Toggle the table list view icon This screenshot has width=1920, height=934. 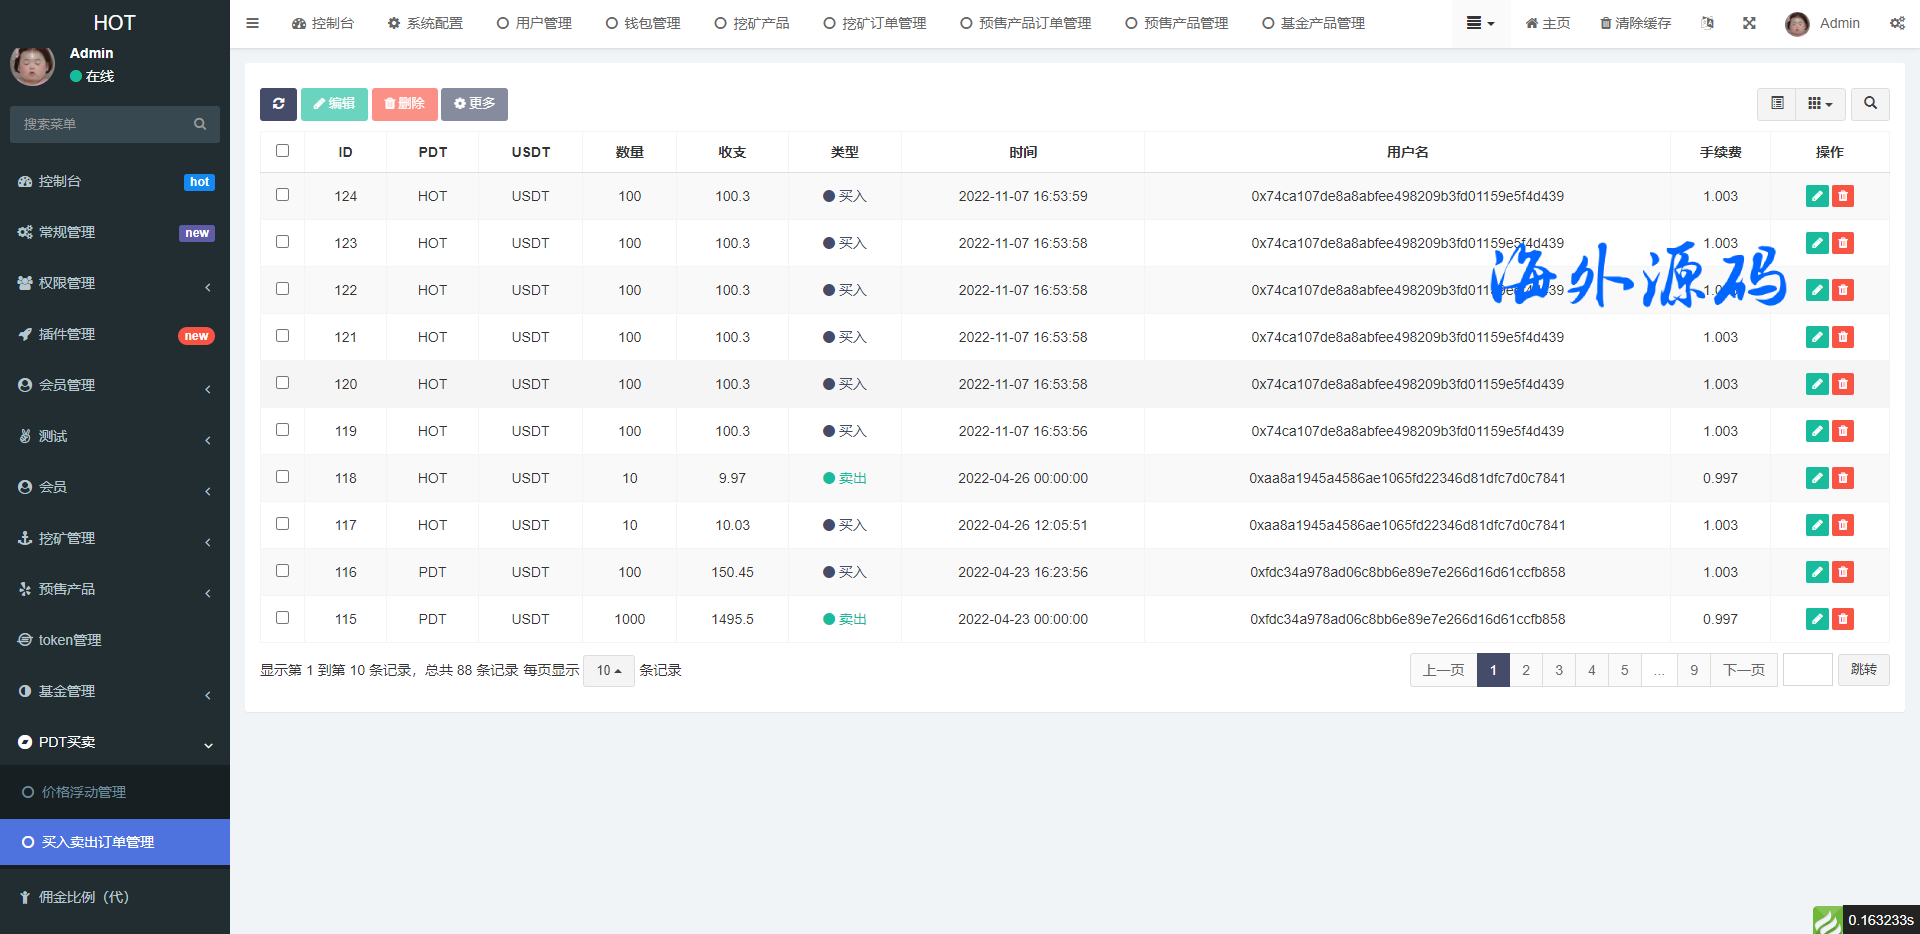click(1777, 104)
